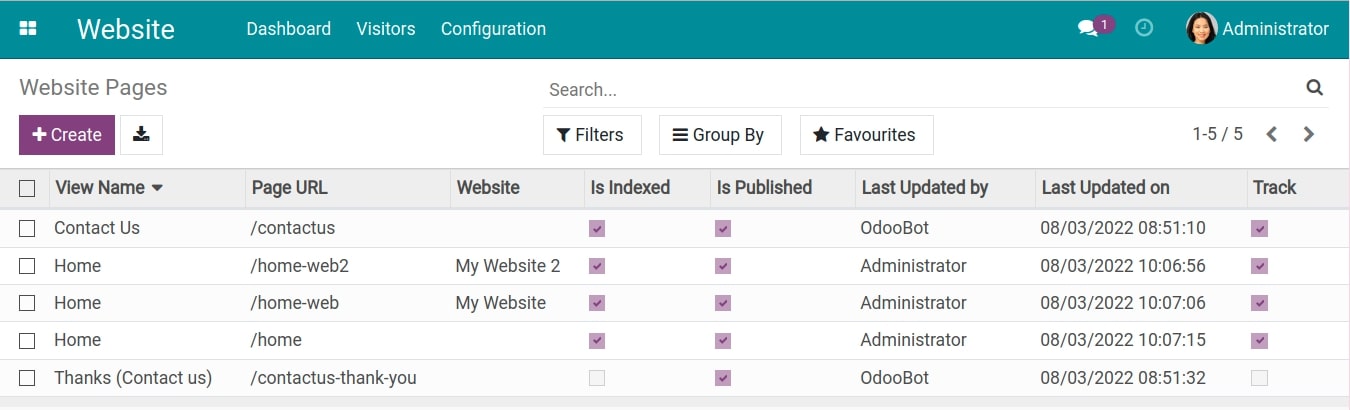Click the Create button
The height and width of the screenshot is (410, 1350).
[67, 135]
